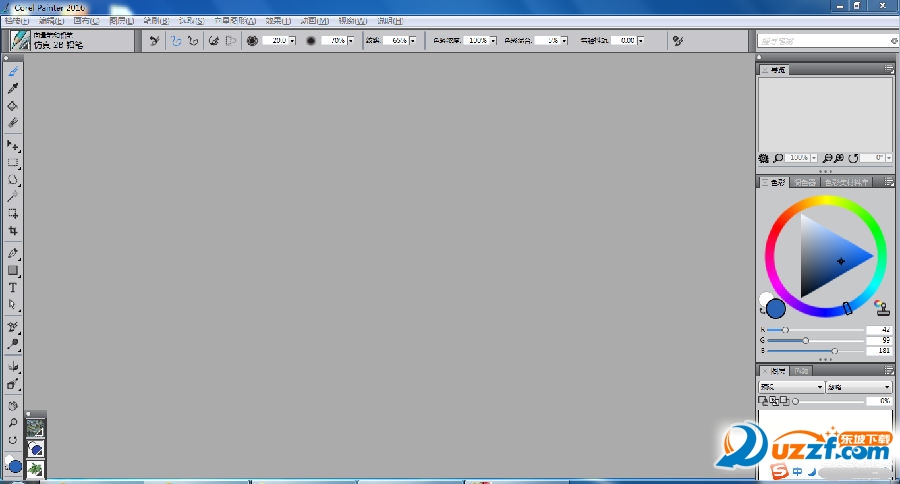Select the Dropper tool in the toolbox
This screenshot has width=900, height=484.
[x=13, y=89]
